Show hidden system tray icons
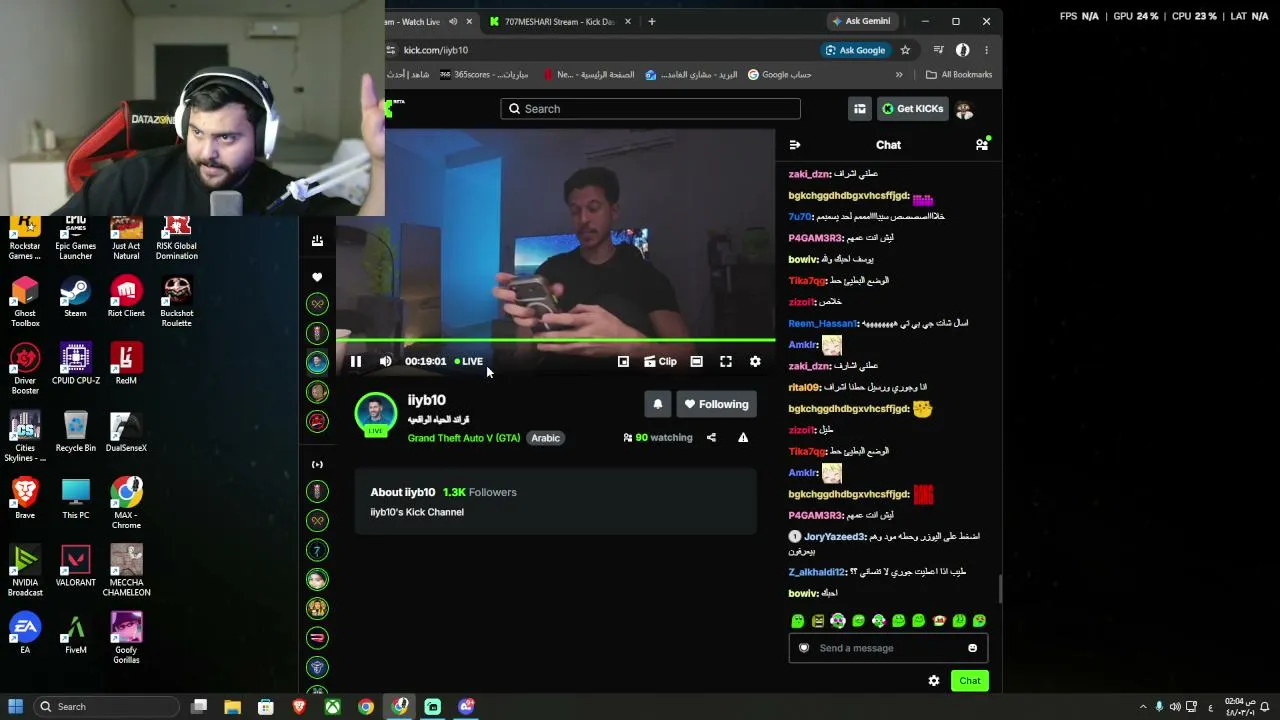 (1143, 707)
